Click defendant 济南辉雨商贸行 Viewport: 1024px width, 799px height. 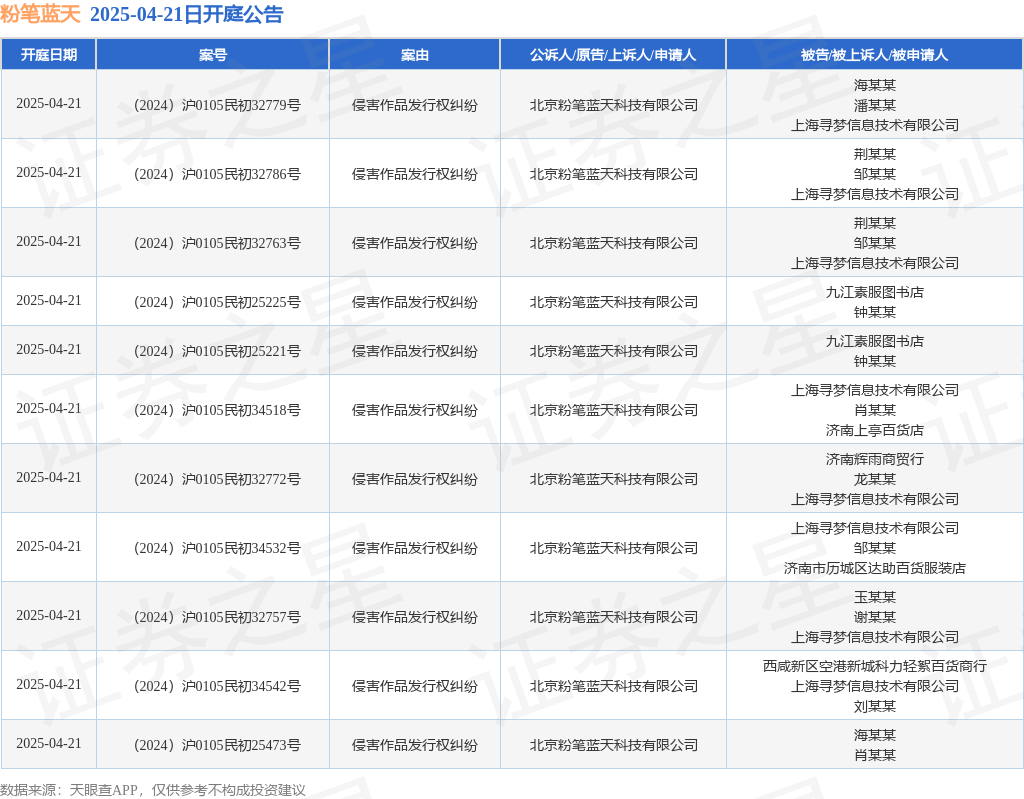(x=874, y=459)
